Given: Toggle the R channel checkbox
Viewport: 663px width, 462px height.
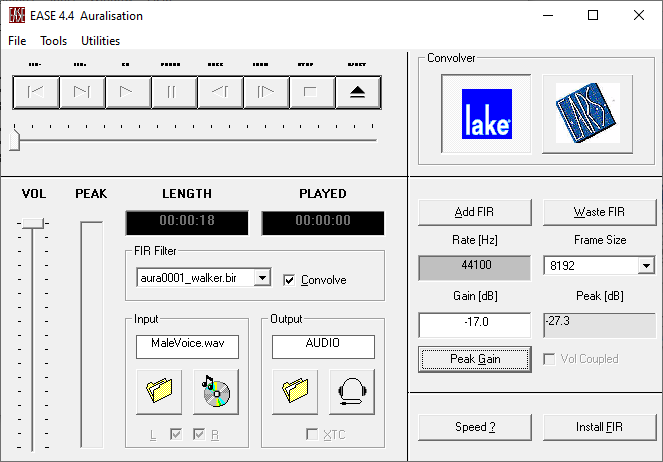Looking at the screenshot, I should 199,434.
